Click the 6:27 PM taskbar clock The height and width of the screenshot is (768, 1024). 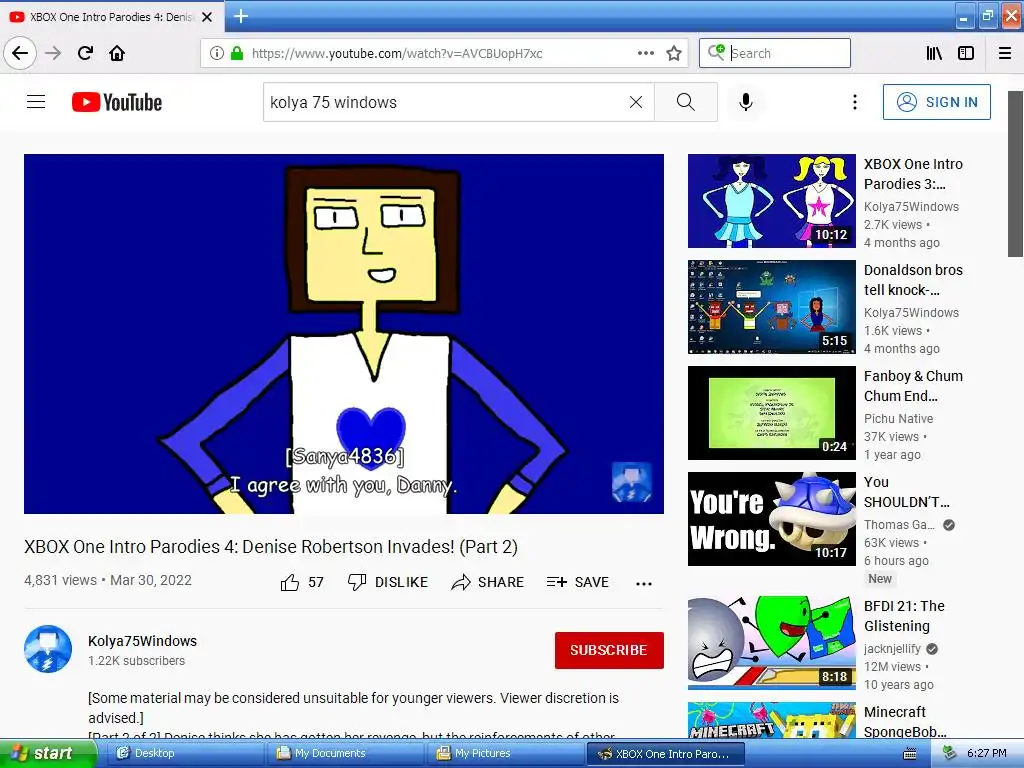click(x=986, y=753)
